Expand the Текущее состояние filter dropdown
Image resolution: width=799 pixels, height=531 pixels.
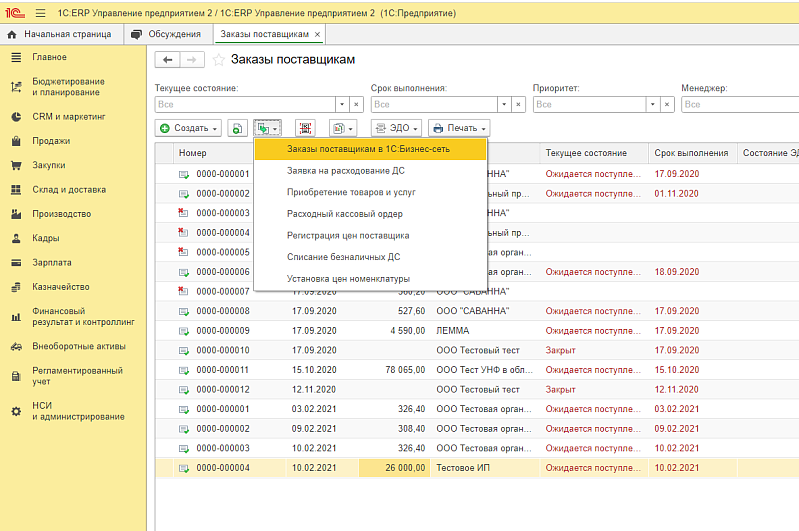(x=341, y=104)
